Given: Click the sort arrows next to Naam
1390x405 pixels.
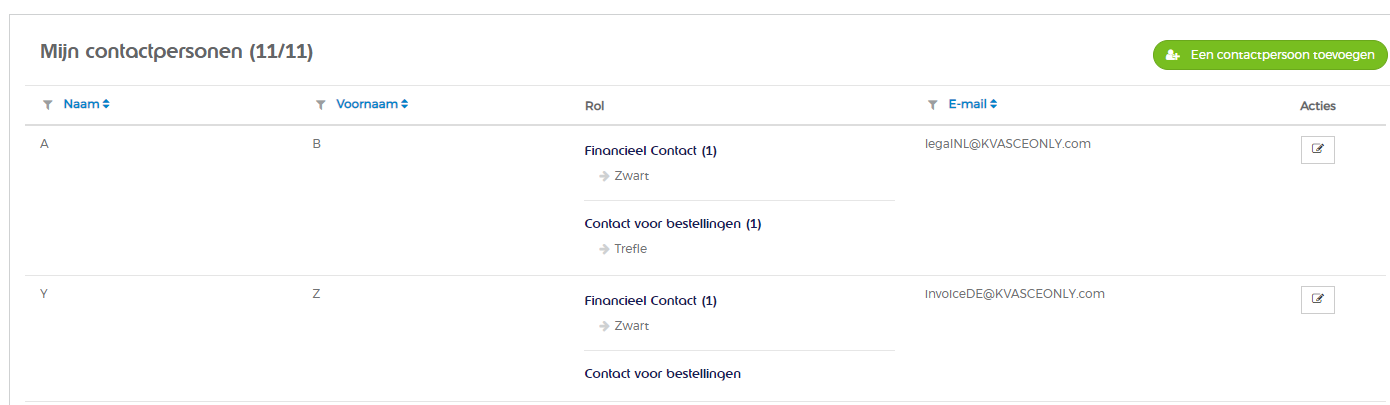Looking at the screenshot, I should pos(105,104).
